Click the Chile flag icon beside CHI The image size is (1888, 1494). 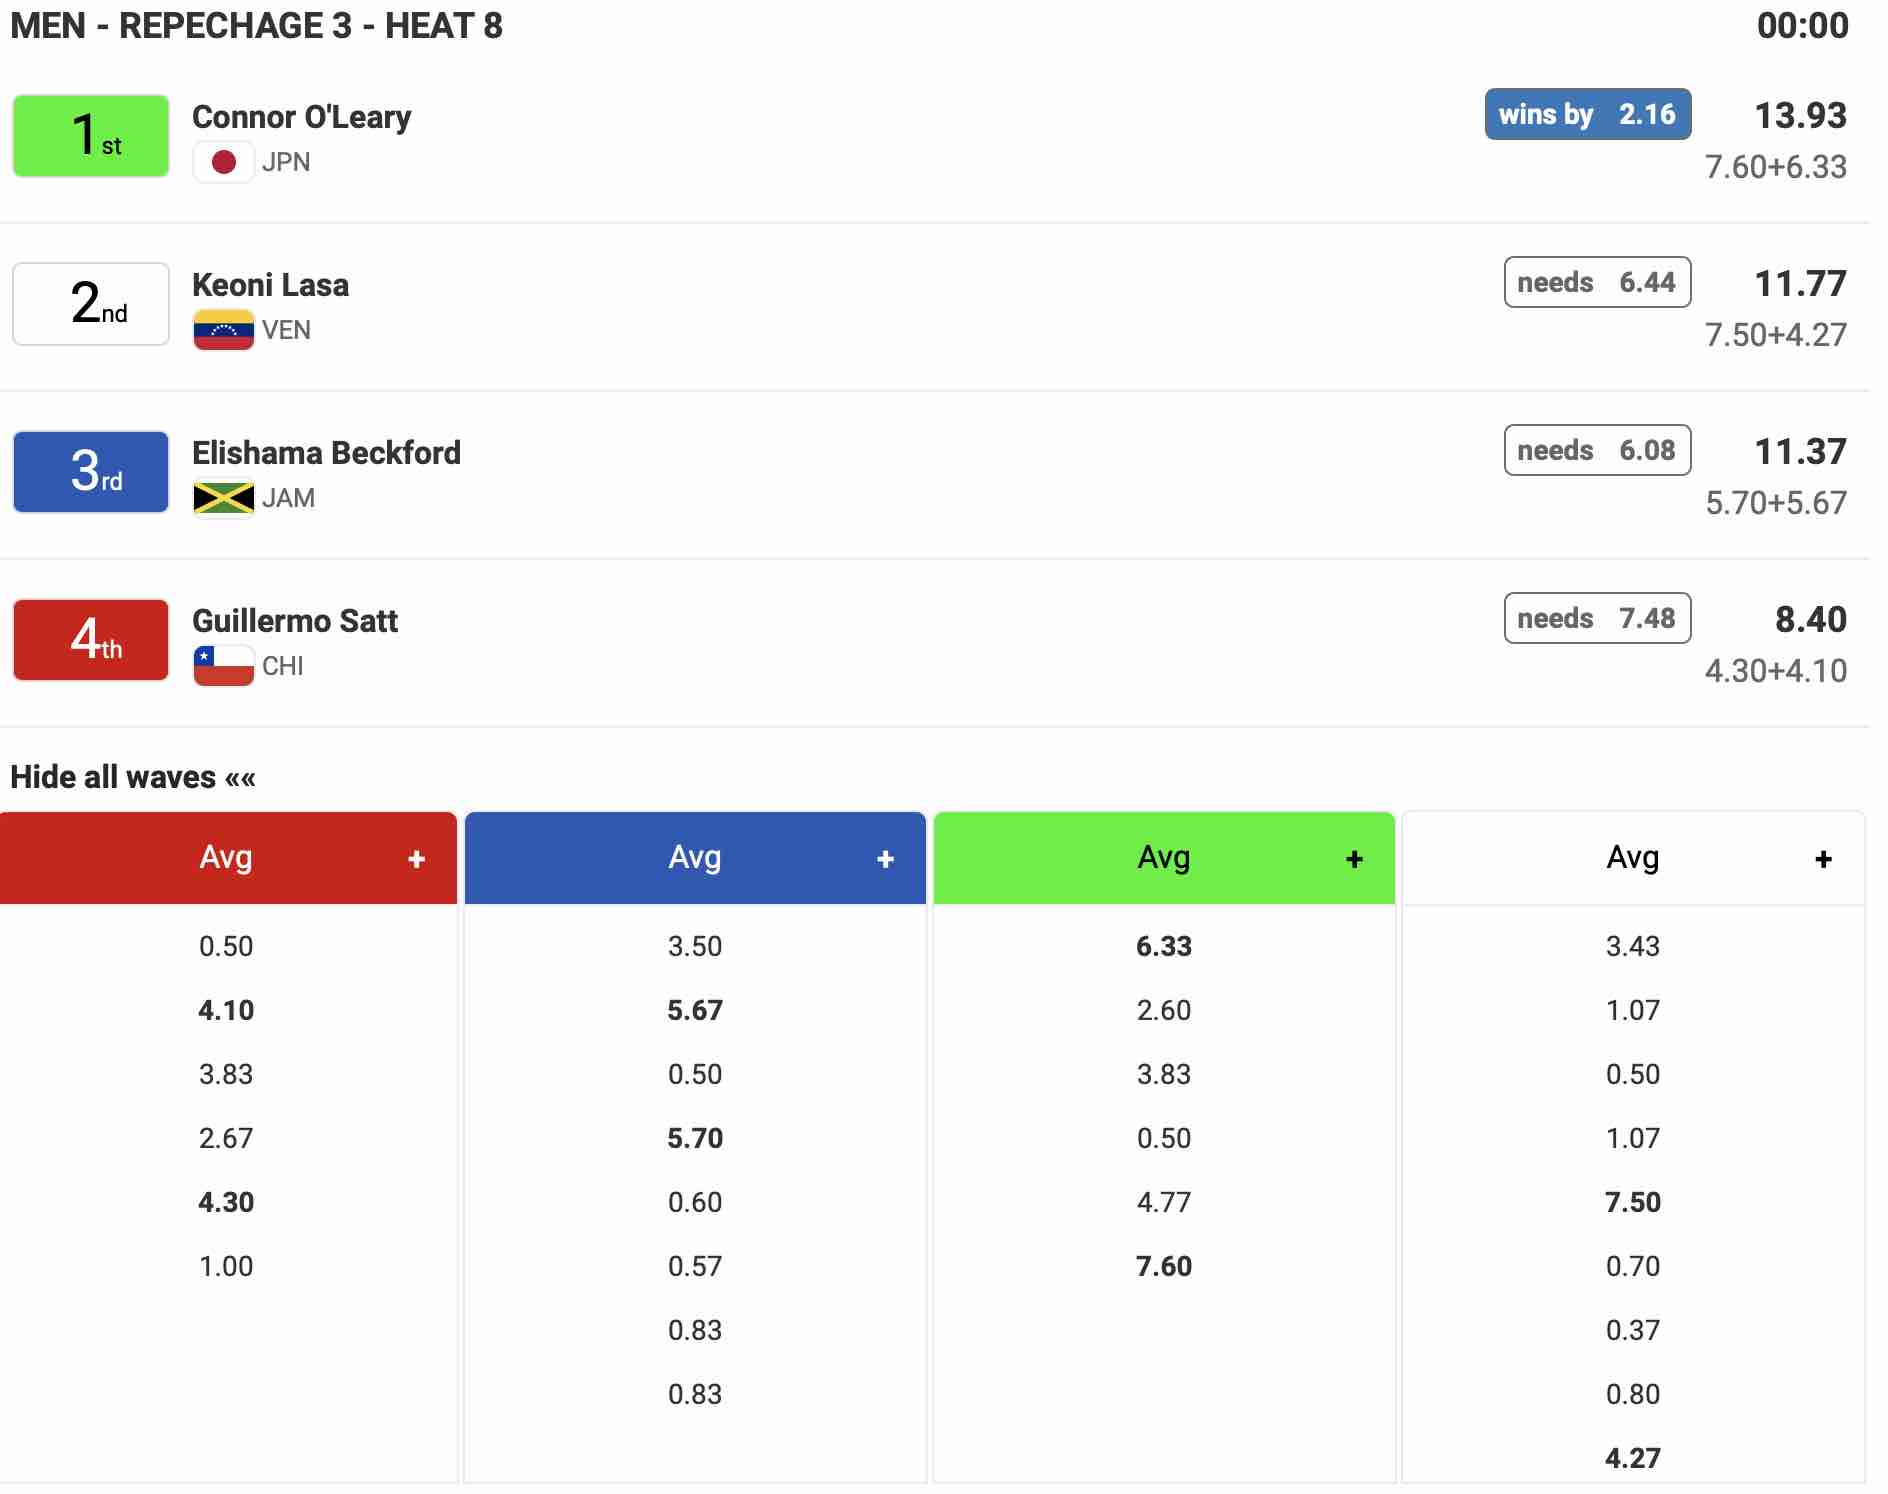223,666
